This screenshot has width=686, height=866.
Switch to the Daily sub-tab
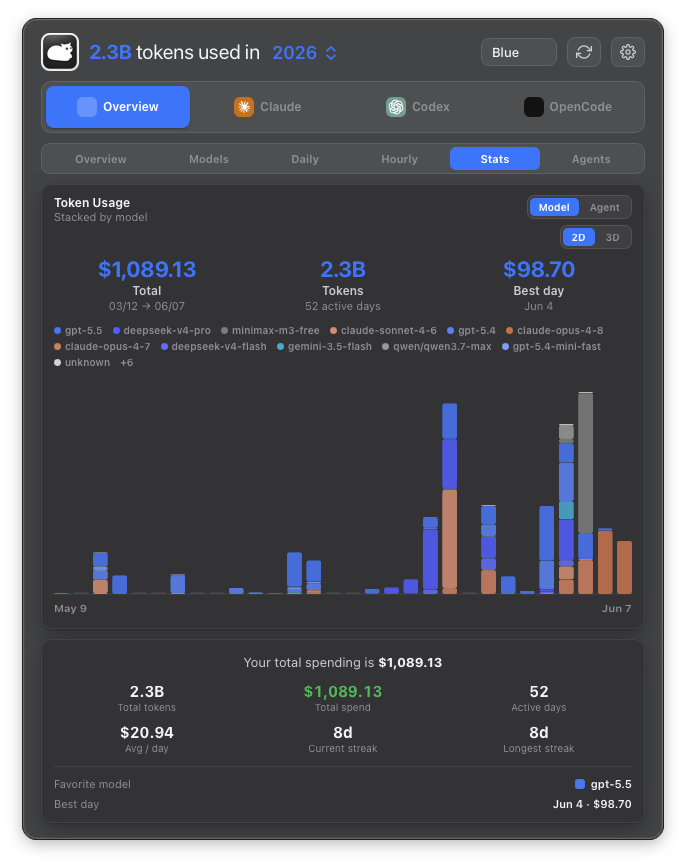pyautogui.click(x=305, y=159)
